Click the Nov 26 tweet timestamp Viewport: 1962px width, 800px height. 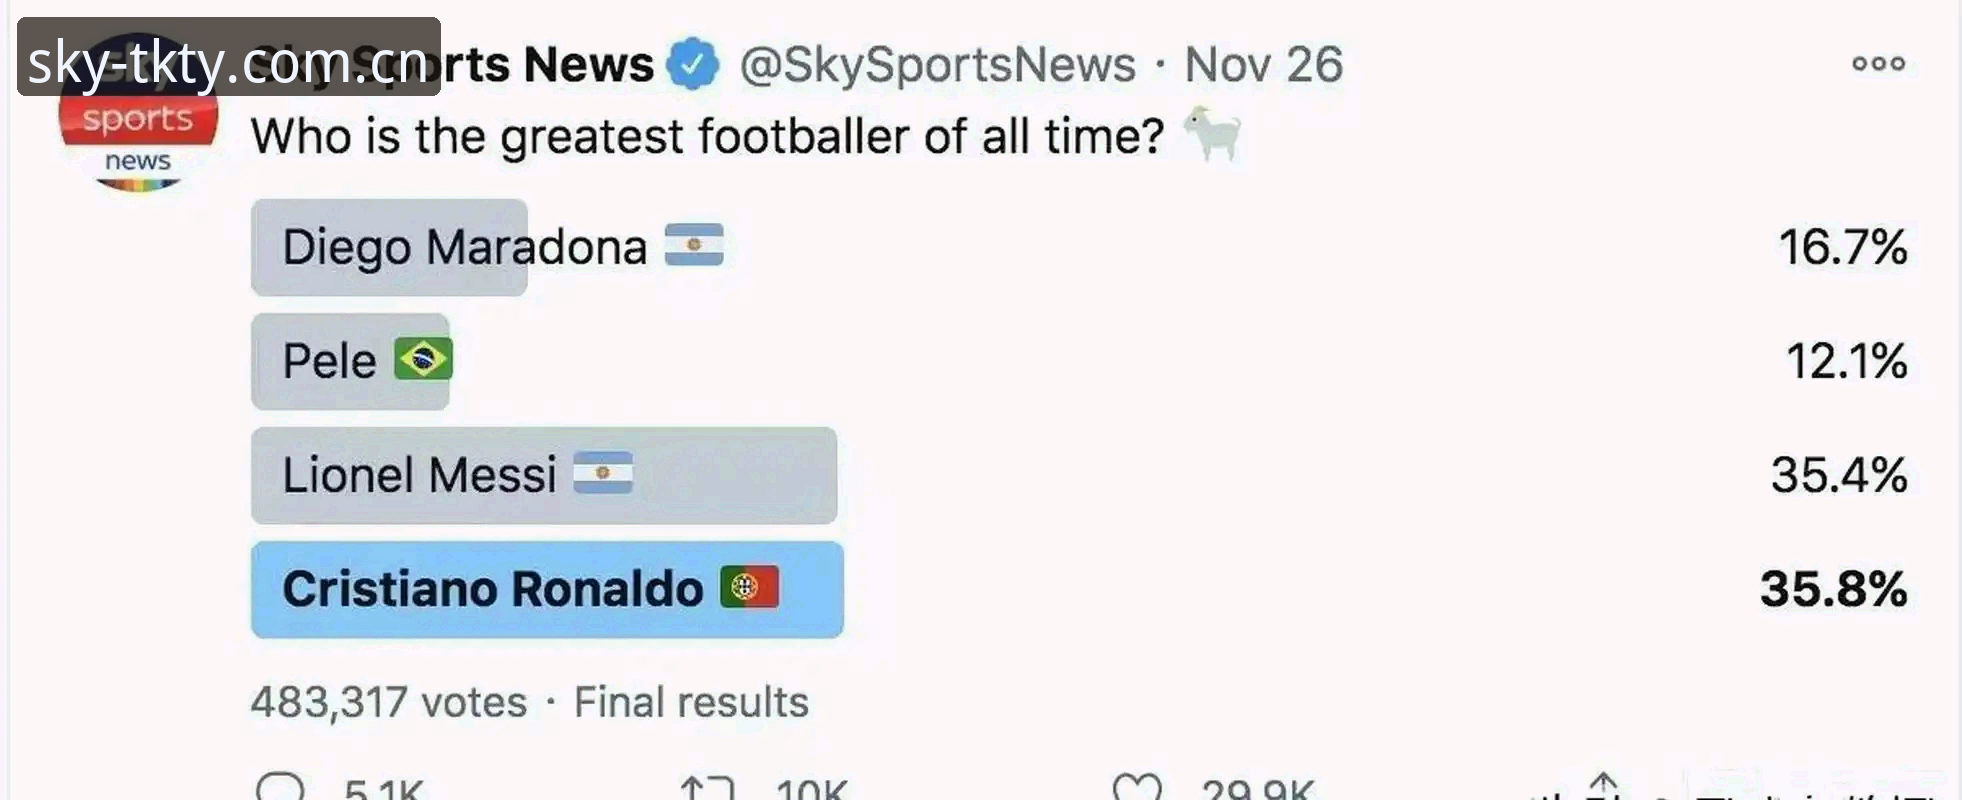coord(1263,65)
